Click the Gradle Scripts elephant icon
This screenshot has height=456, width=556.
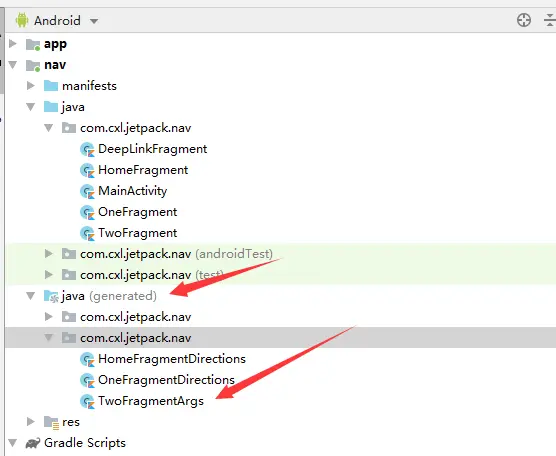click(x=33, y=443)
